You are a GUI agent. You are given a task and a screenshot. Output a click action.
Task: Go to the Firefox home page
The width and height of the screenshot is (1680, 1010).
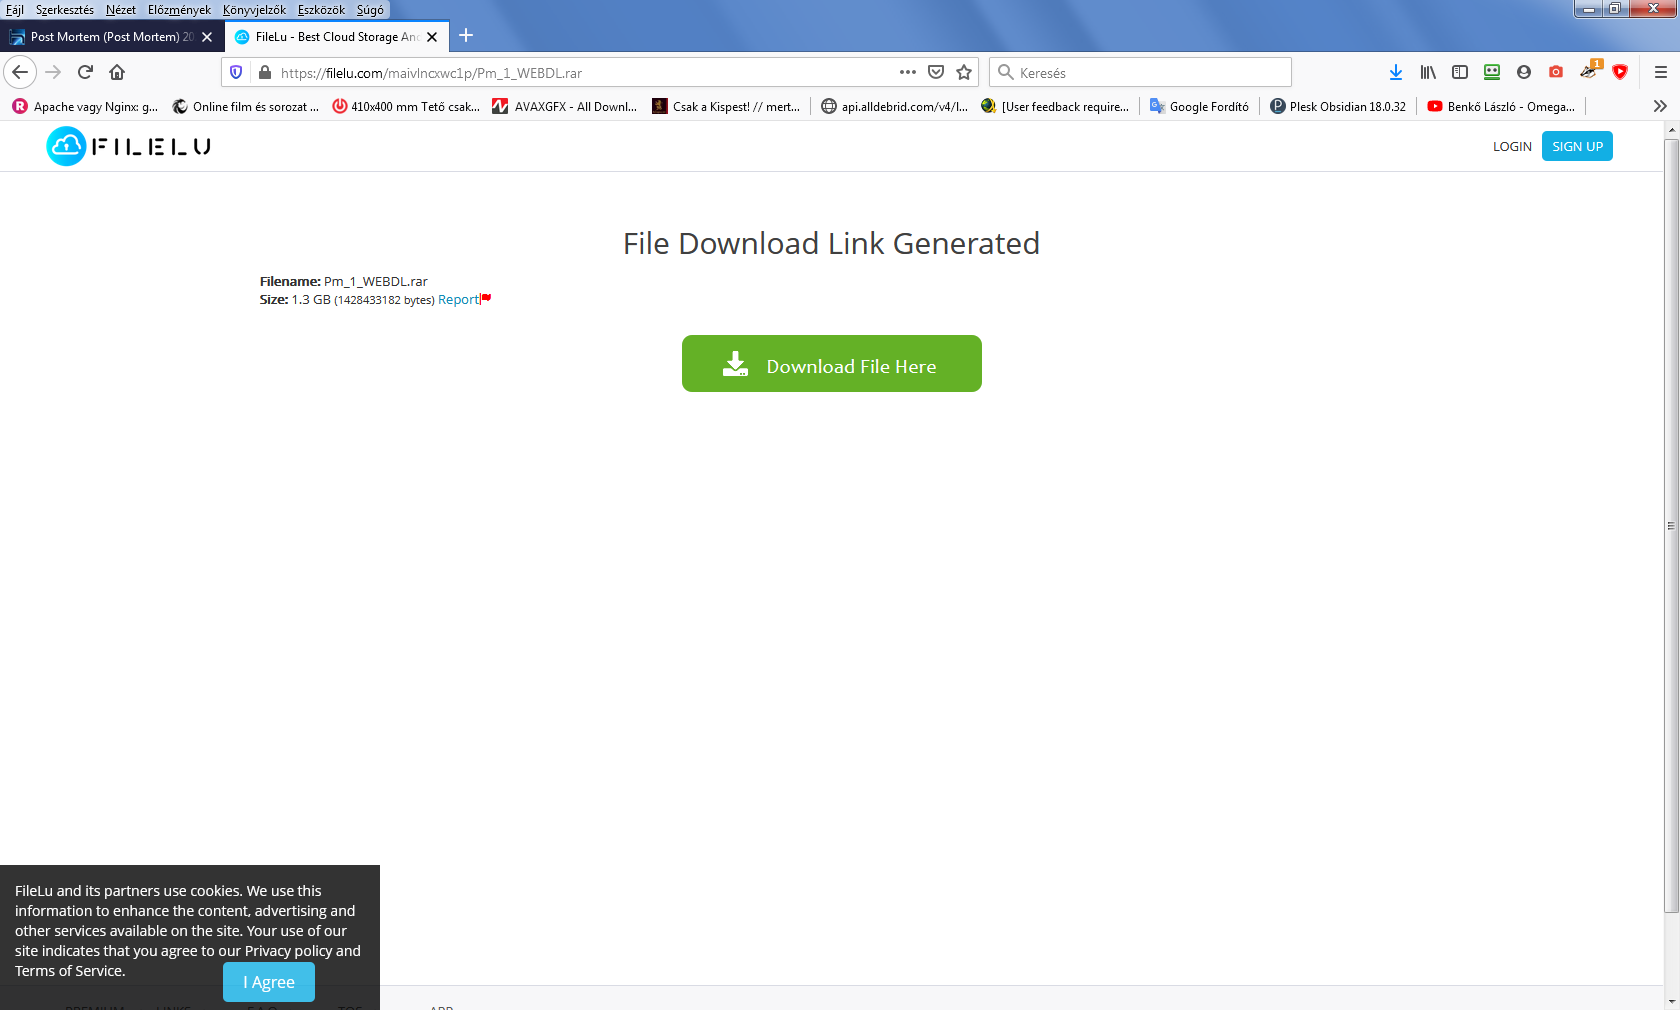click(117, 72)
